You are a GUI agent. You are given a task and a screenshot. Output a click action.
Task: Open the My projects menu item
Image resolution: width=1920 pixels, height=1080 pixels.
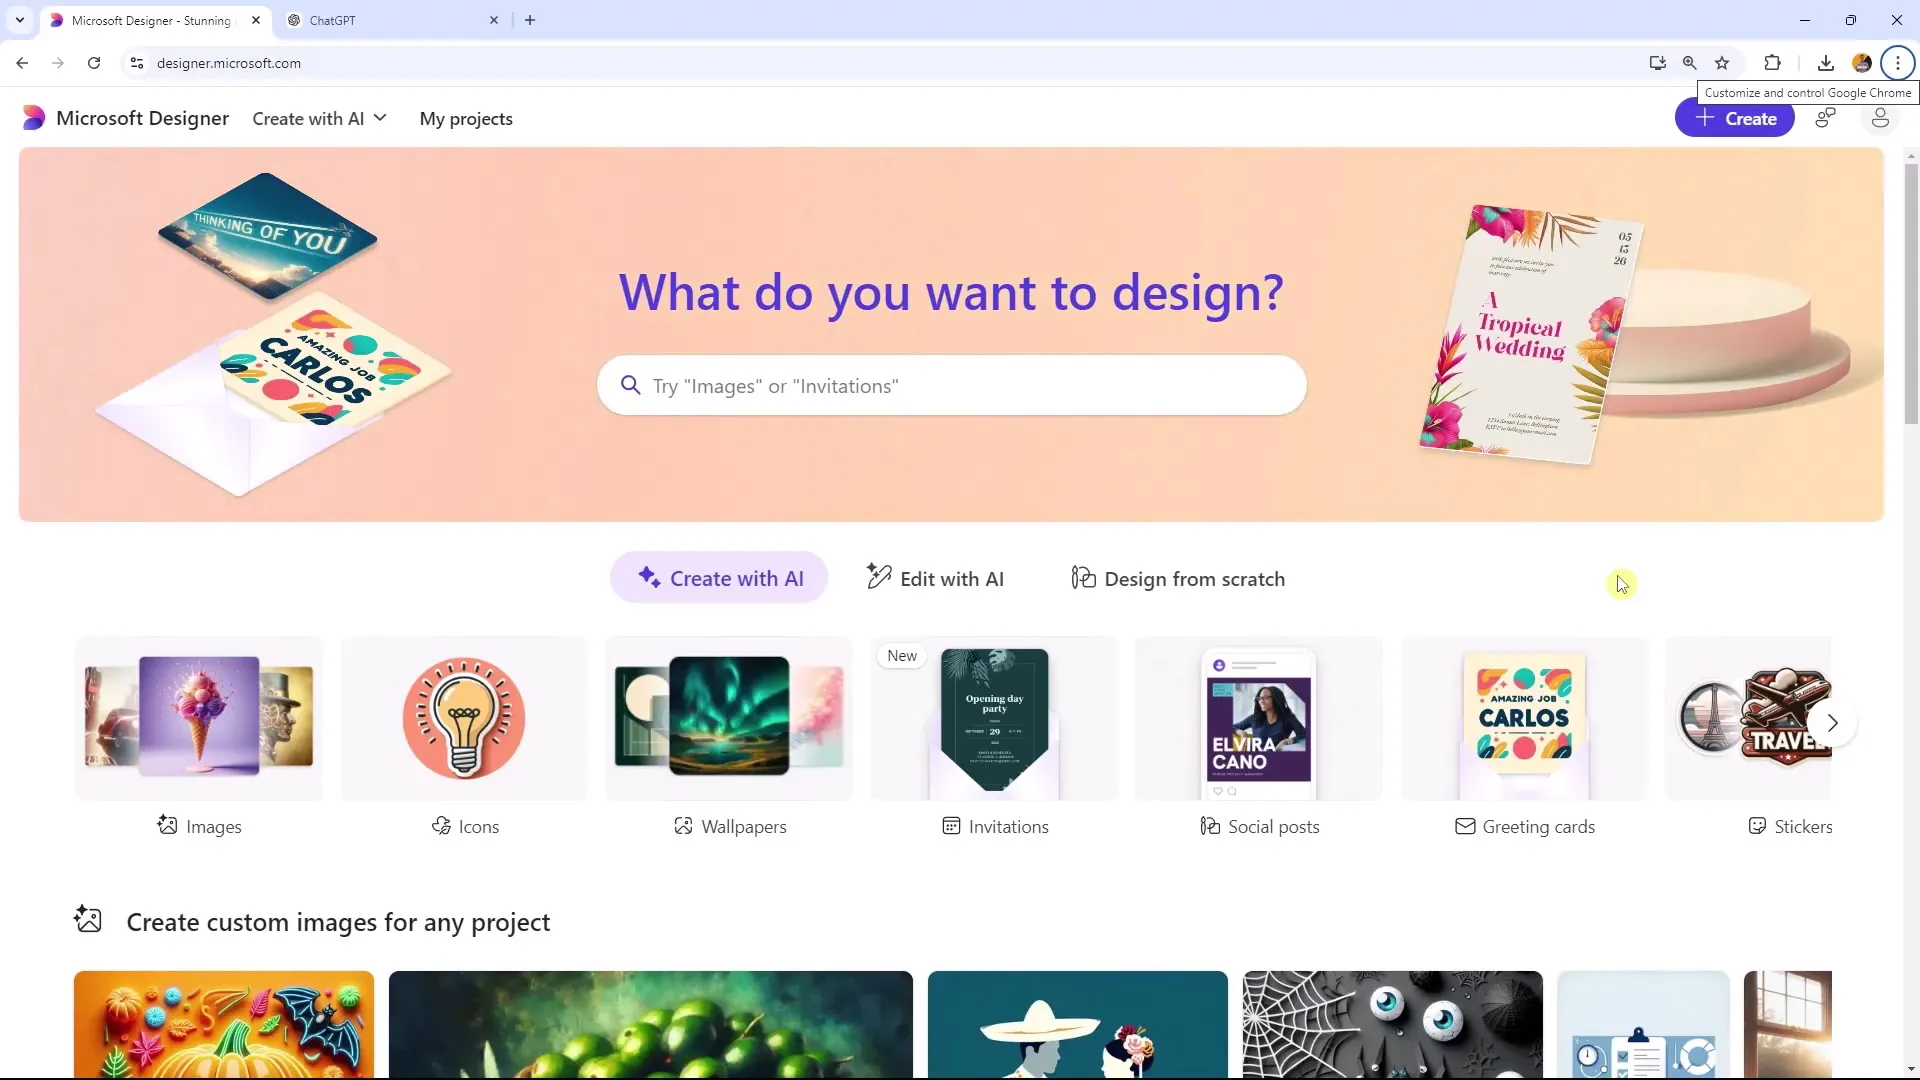(465, 119)
